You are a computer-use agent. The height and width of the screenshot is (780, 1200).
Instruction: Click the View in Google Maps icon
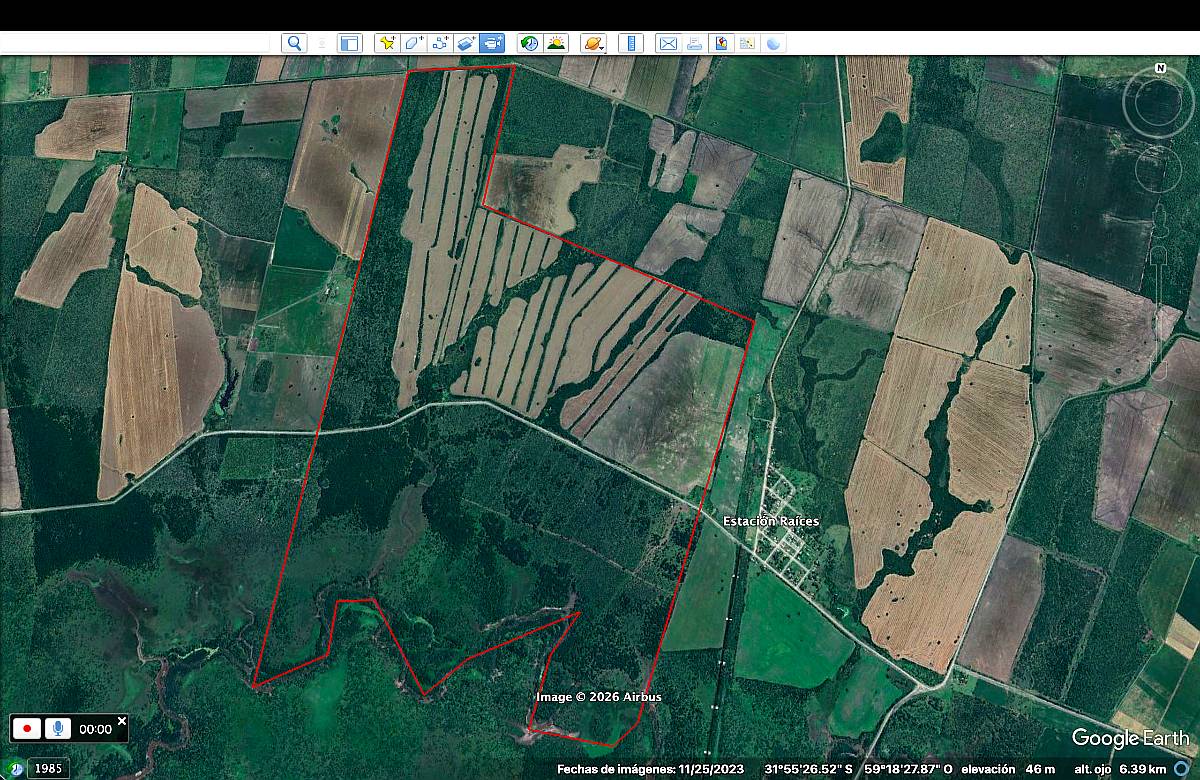tap(746, 43)
